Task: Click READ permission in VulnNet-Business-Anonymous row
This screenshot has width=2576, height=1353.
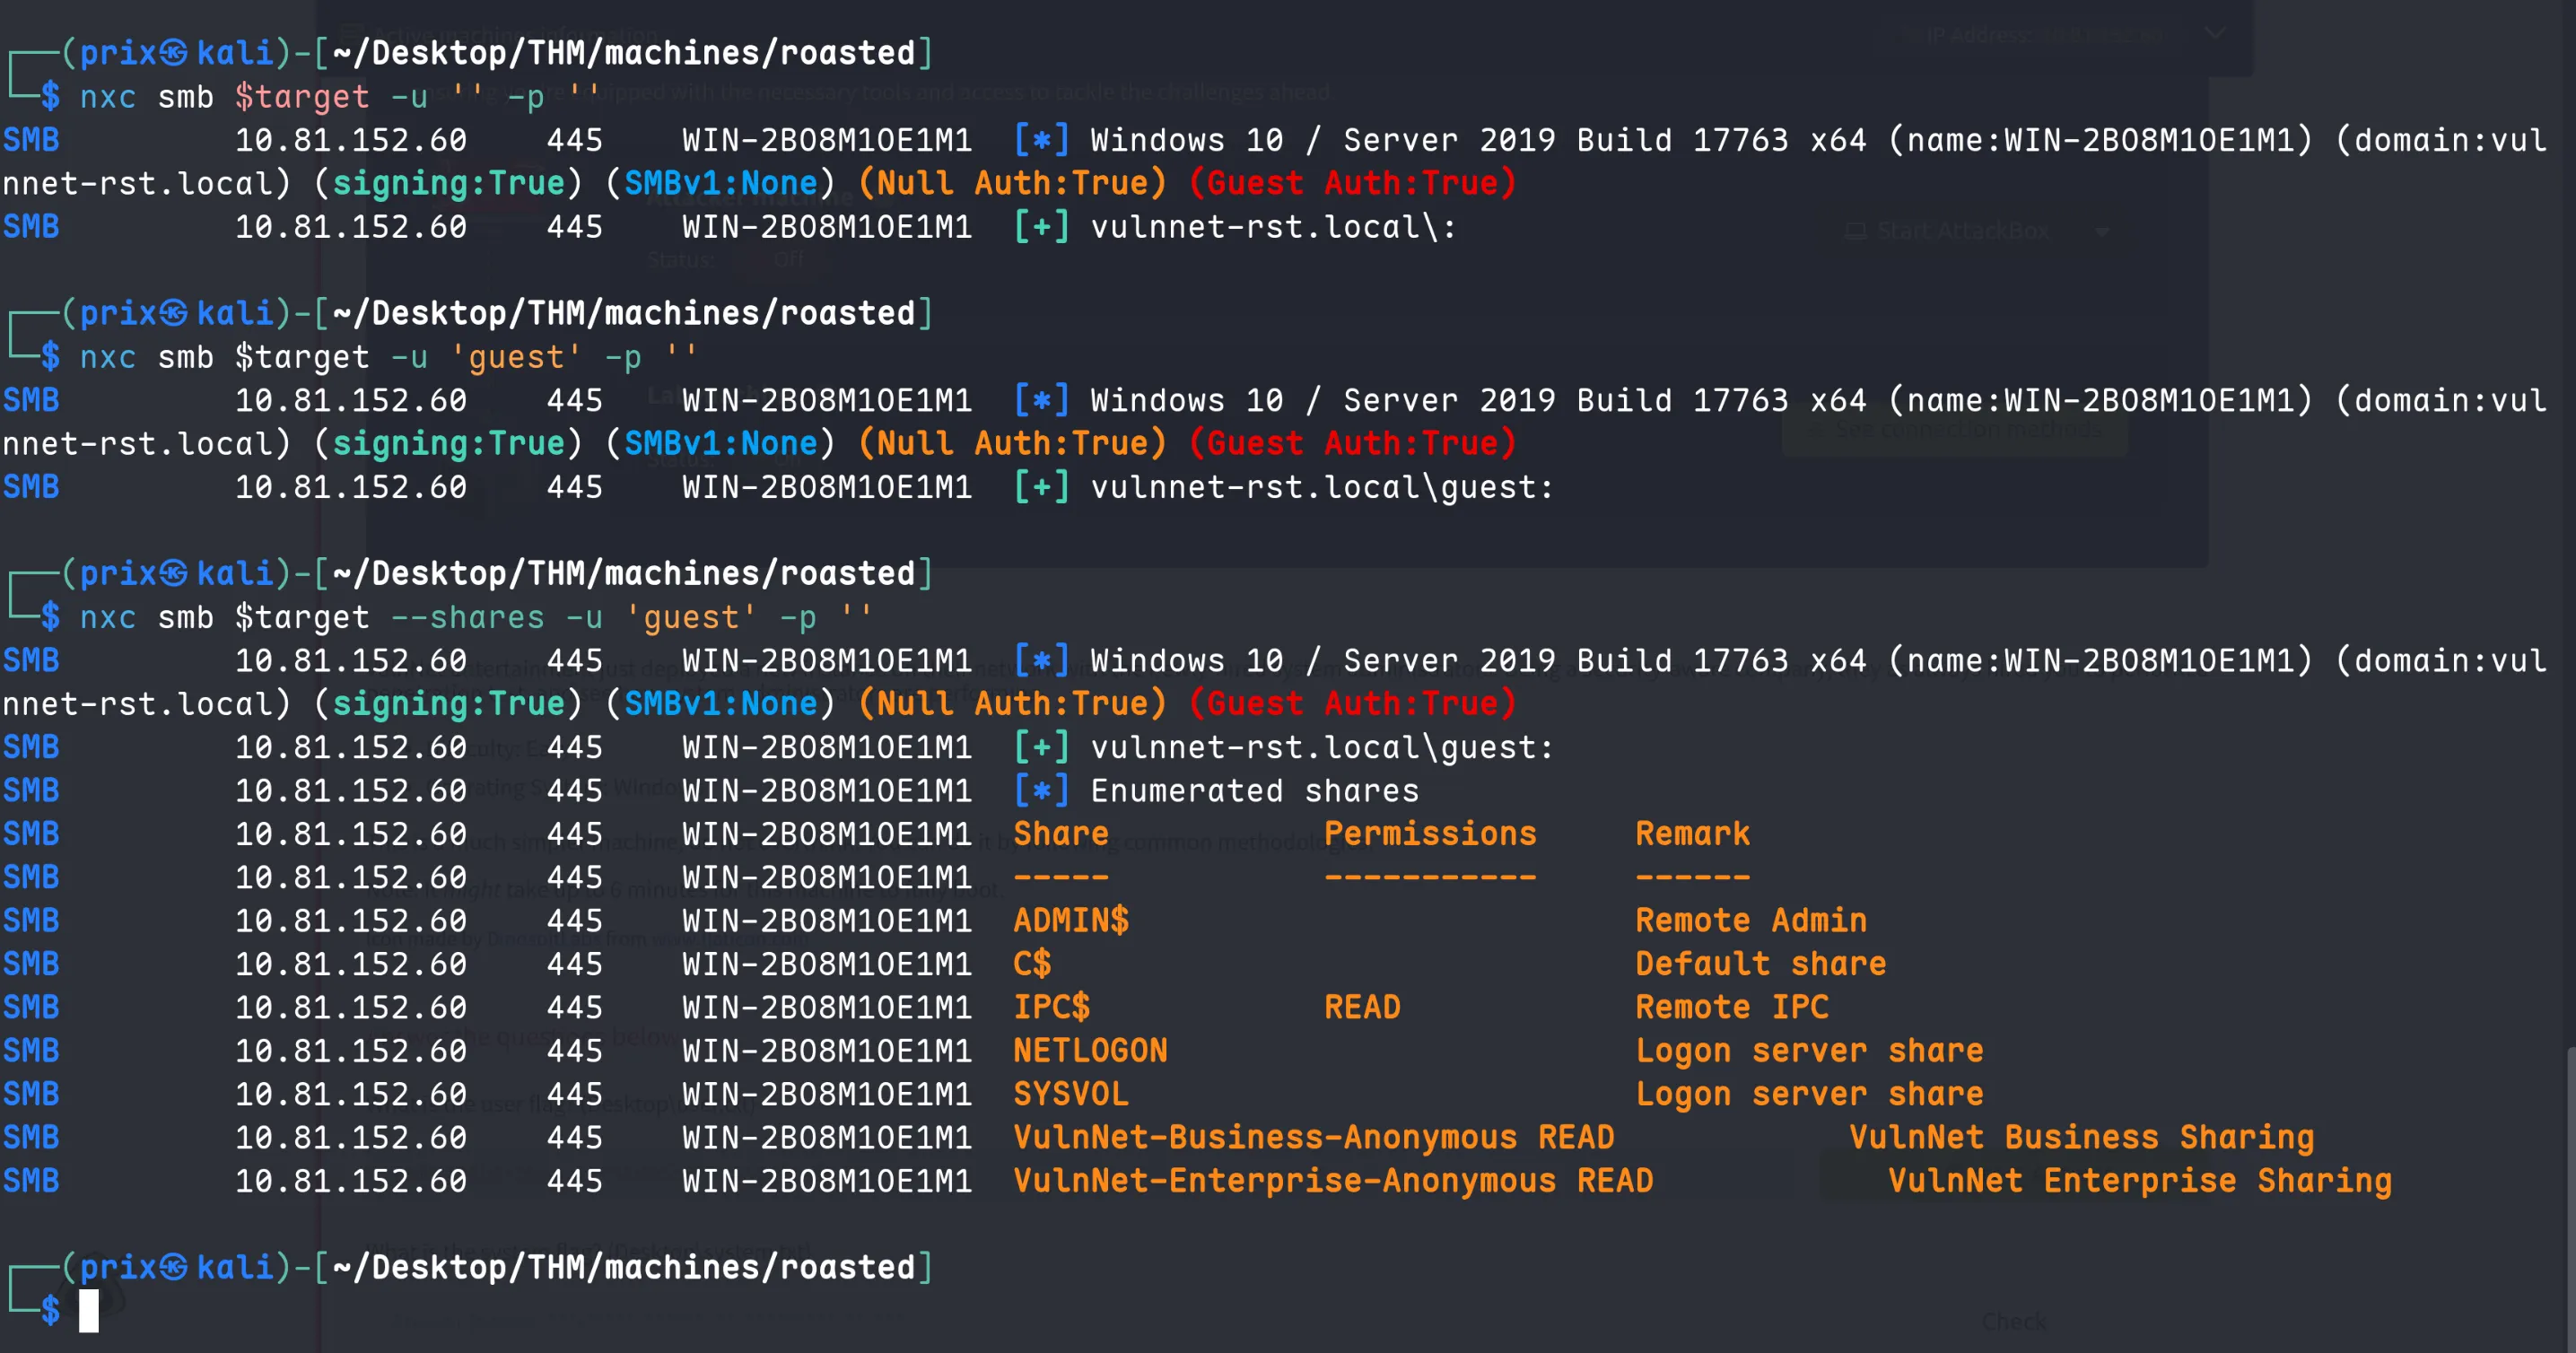Action: (x=1576, y=1137)
